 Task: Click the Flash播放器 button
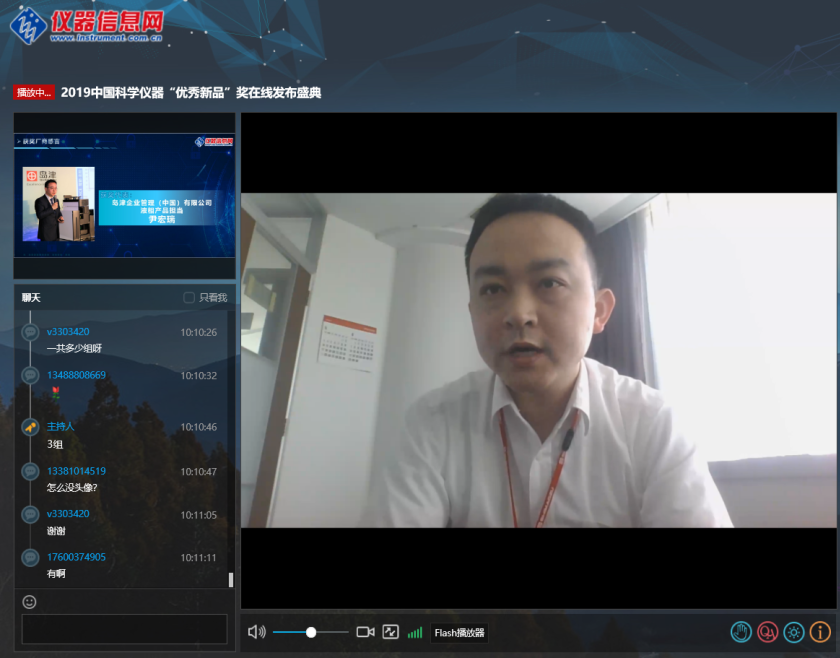459,633
